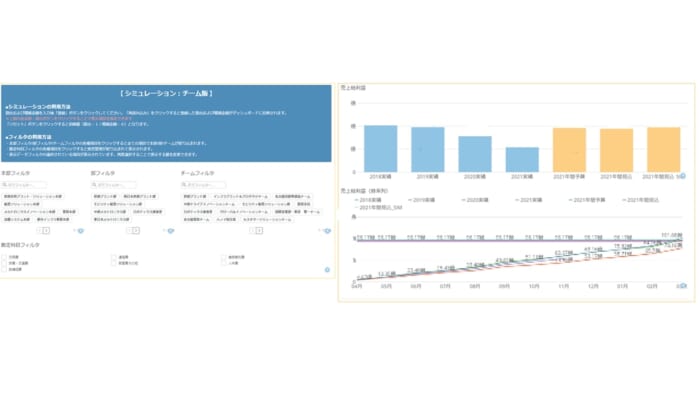Open settings gear under 部フィルタ chips
700x394 pixels.
[x=171, y=231]
